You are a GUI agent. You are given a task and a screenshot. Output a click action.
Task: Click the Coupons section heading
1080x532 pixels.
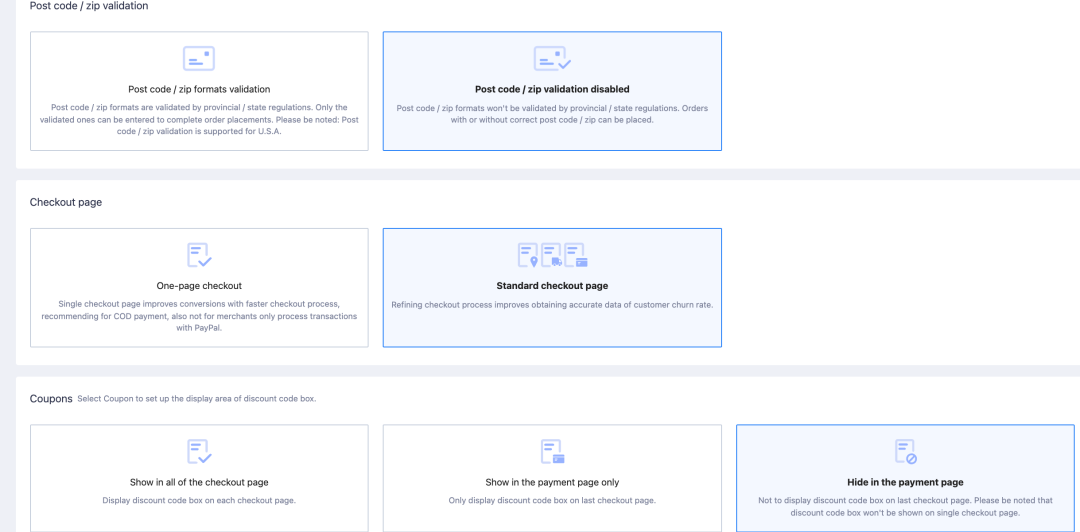pyautogui.click(x=51, y=398)
